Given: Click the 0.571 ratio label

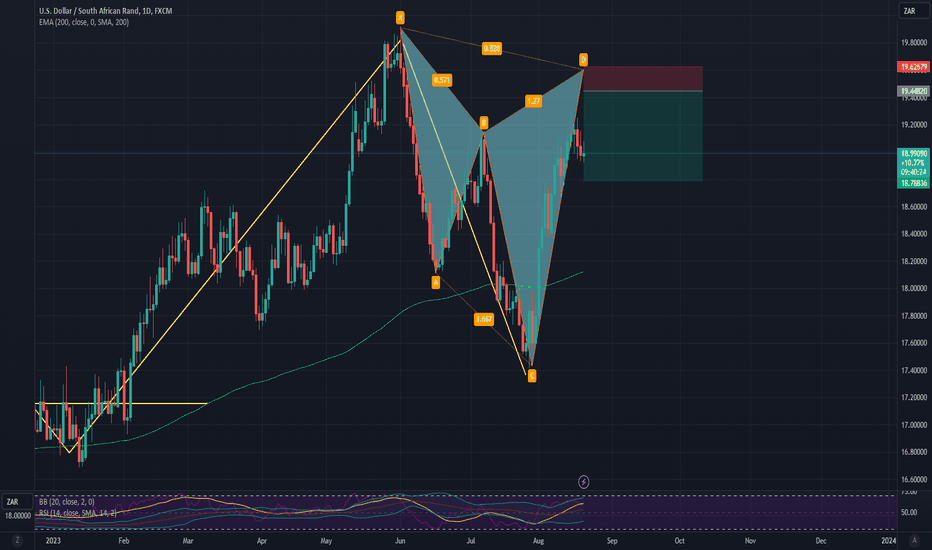Looking at the screenshot, I should [442, 80].
